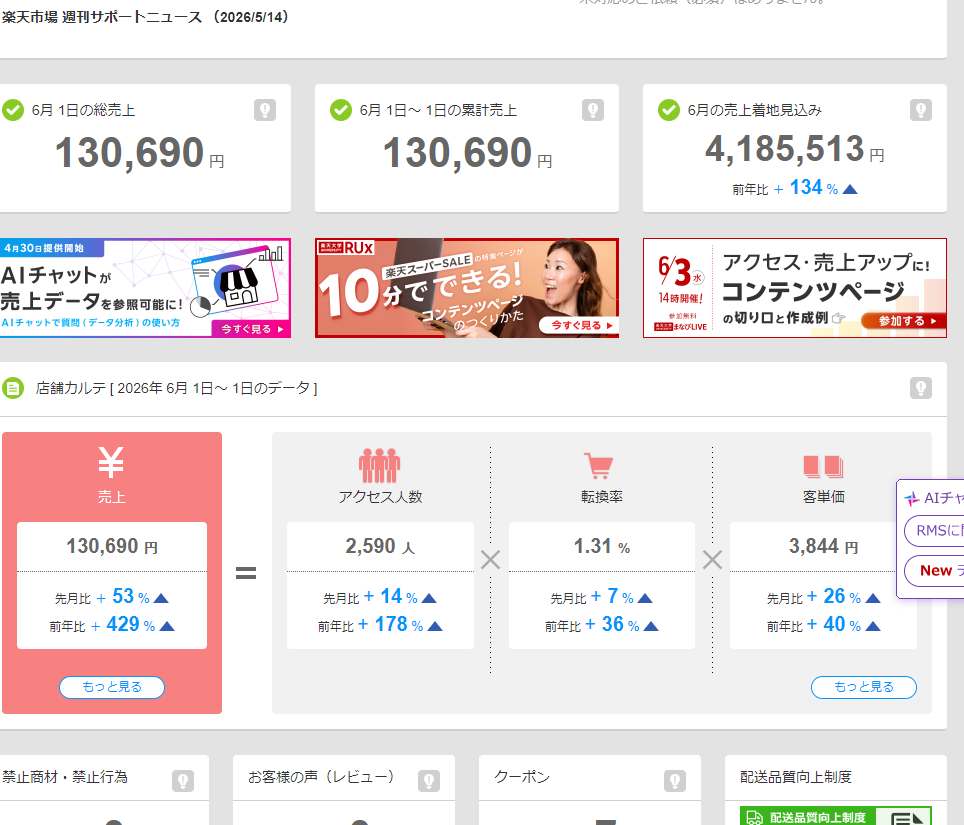
Task: Click help icon on 累計売上 card
Action: [x=593, y=110]
